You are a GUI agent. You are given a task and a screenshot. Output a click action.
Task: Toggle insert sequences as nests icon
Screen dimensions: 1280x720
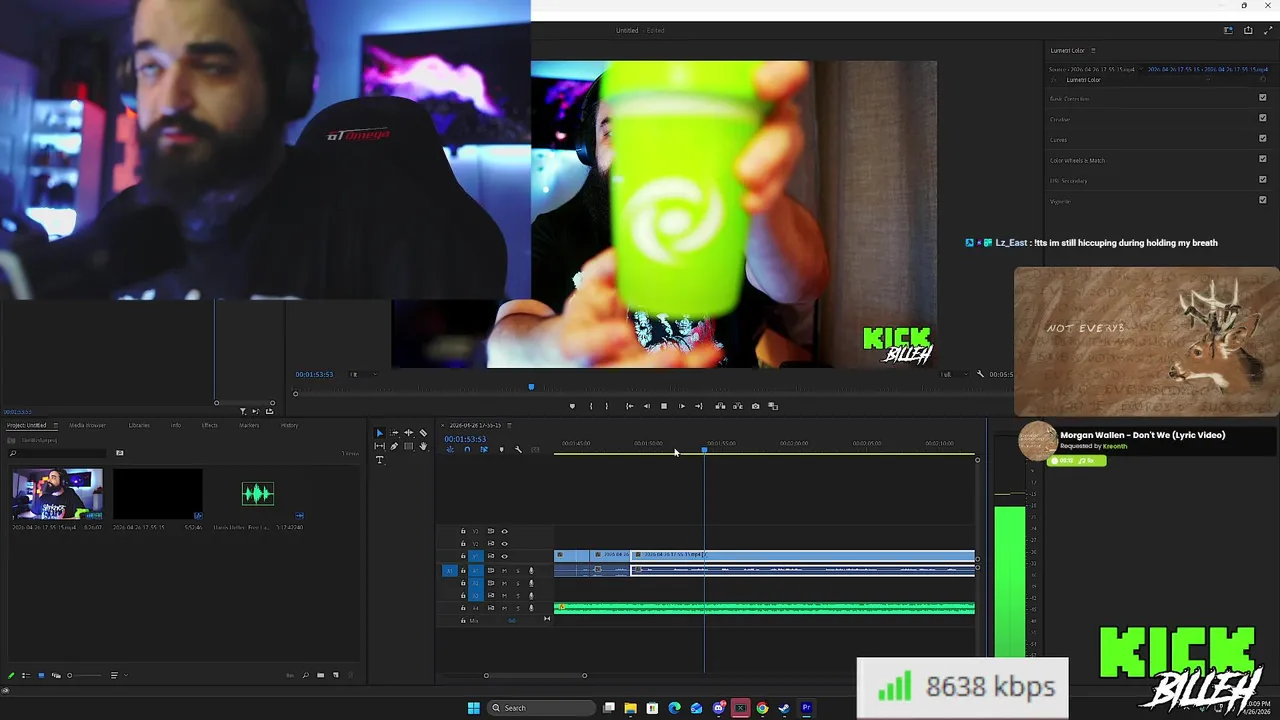pyautogui.click(x=449, y=450)
